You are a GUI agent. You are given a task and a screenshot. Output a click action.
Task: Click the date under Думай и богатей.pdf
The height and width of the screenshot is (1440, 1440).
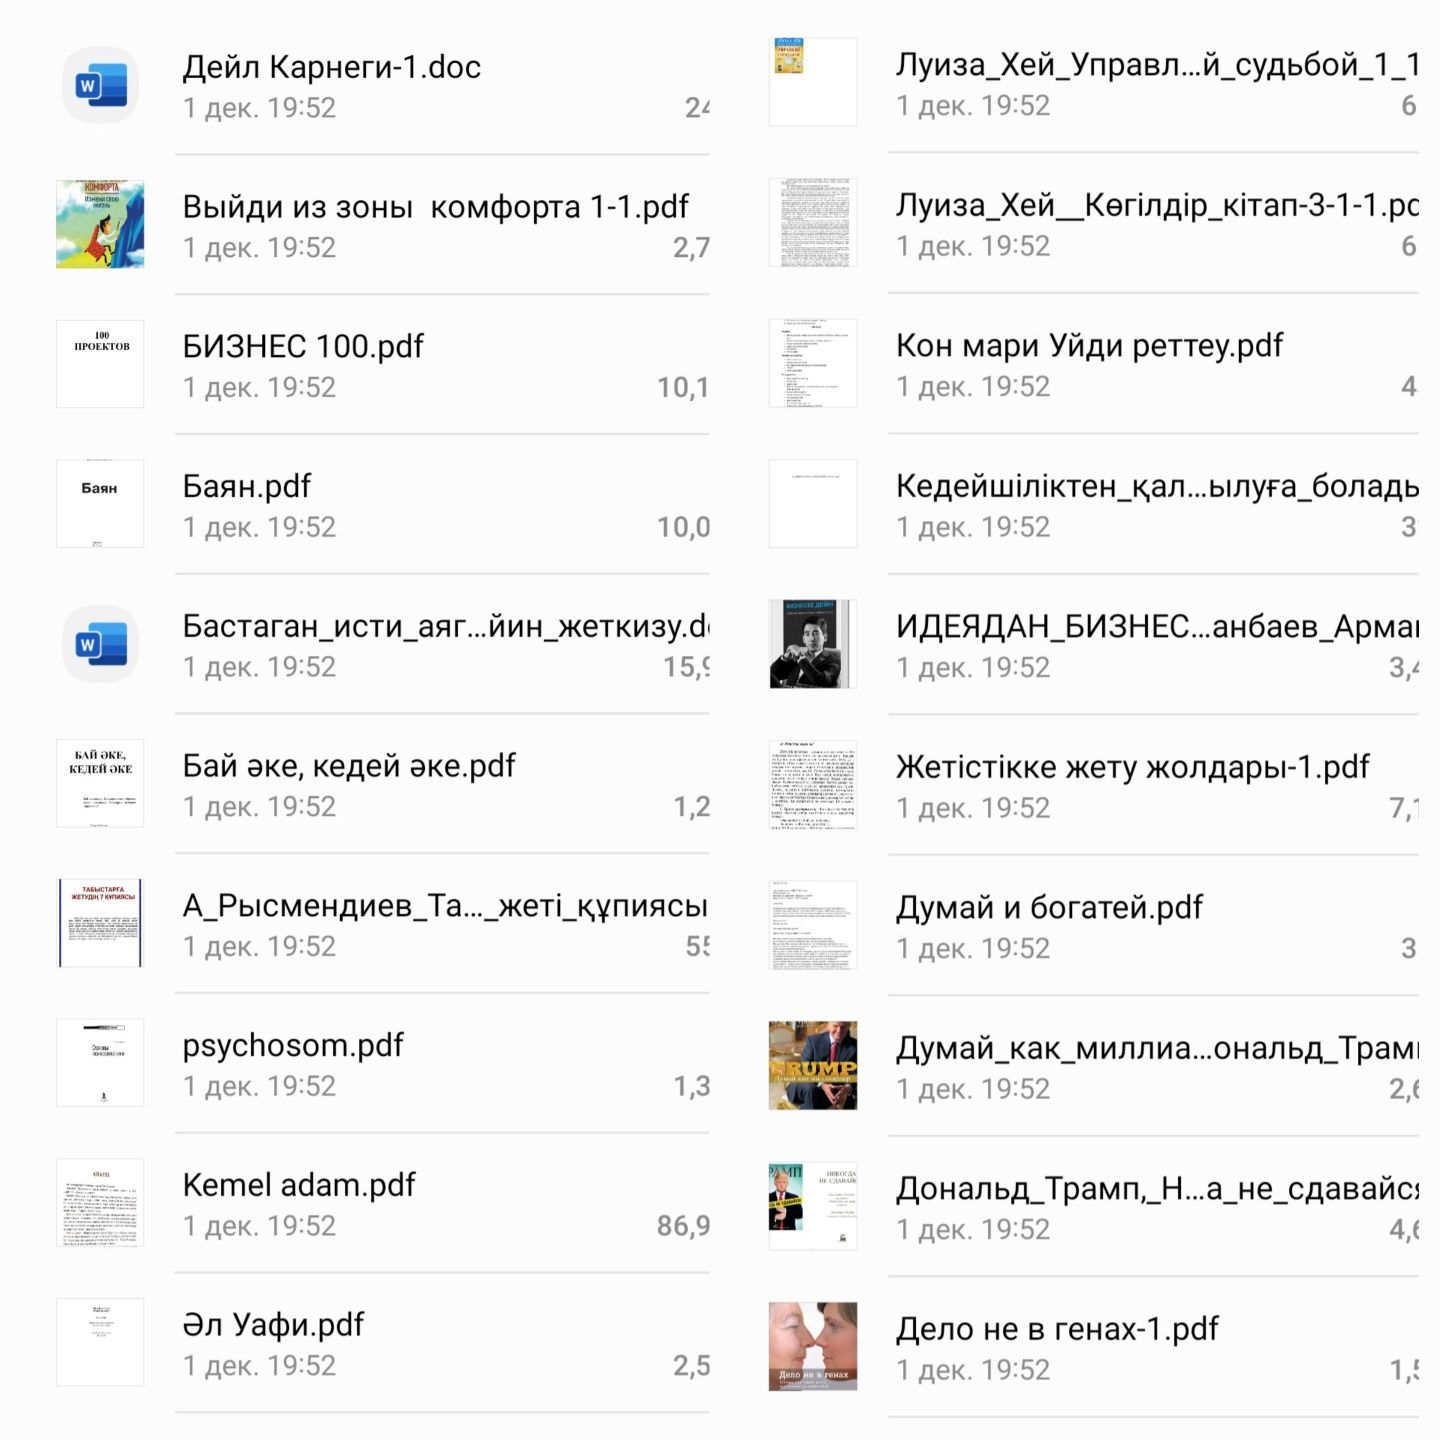[973, 948]
